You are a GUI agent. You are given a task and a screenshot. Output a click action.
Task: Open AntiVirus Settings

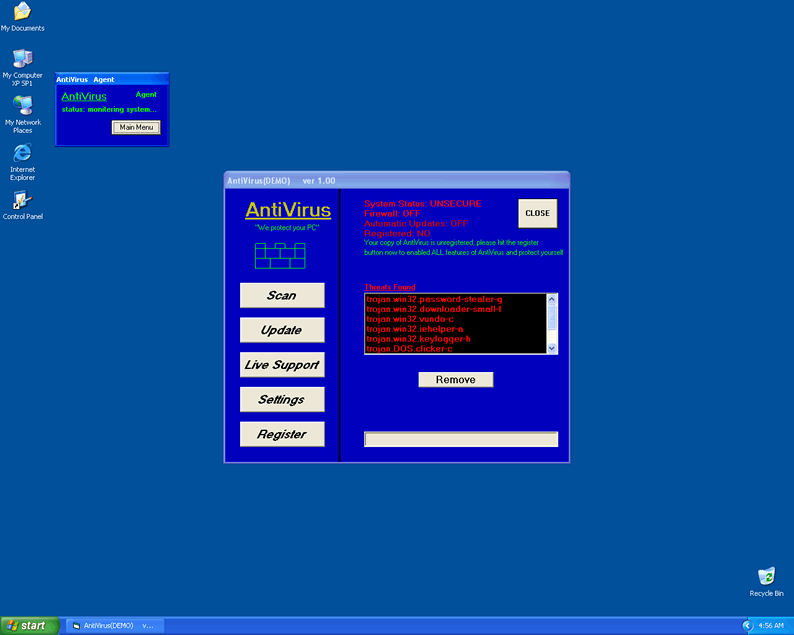pyautogui.click(x=282, y=400)
